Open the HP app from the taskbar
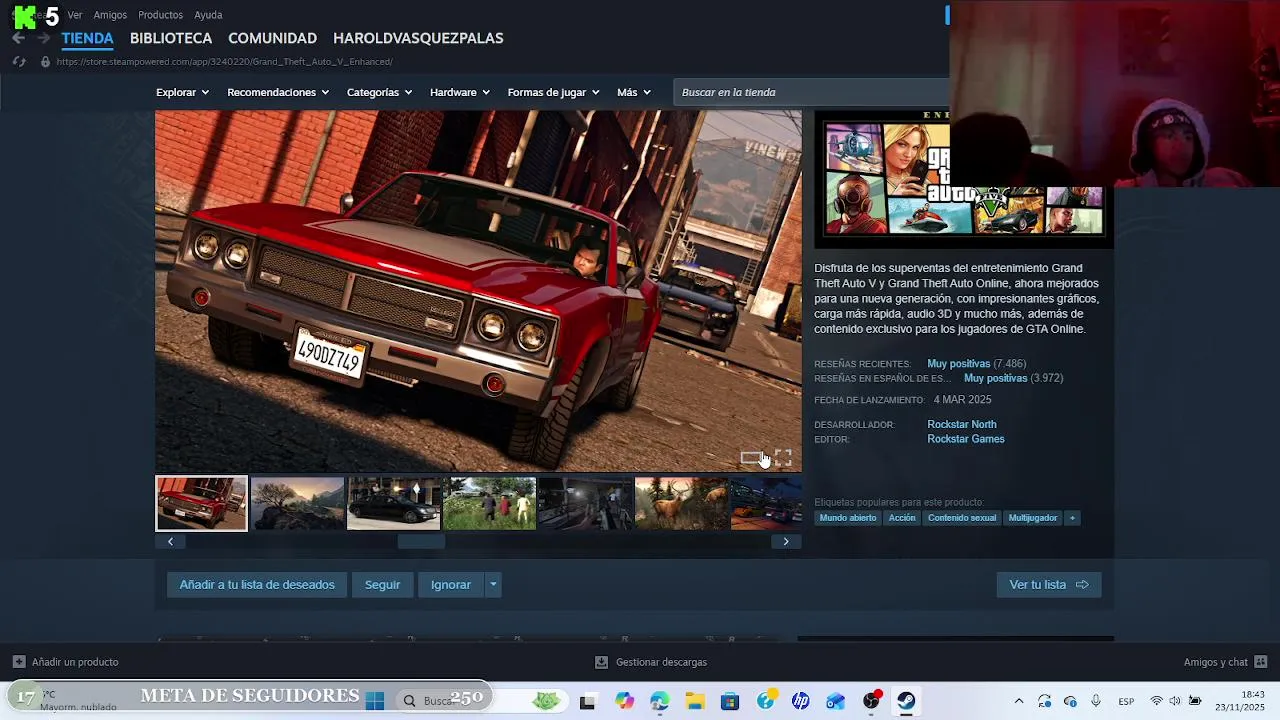This screenshot has height=720, width=1280. (x=801, y=702)
